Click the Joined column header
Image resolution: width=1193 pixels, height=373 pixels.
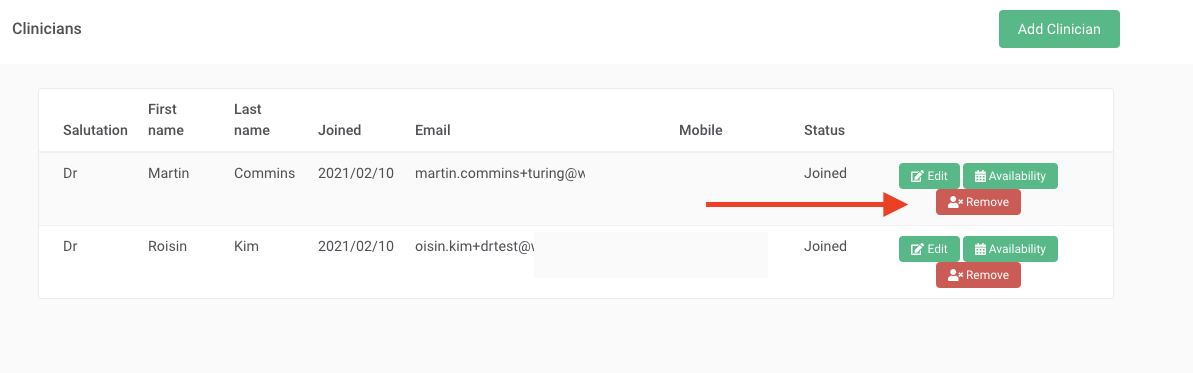pos(339,130)
